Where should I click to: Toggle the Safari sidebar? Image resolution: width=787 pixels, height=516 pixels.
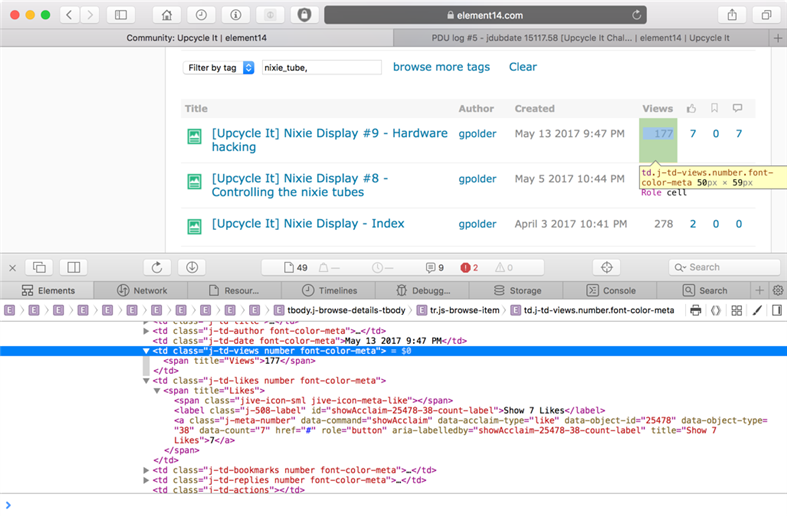pyautogui.click(x=121, y=15)
